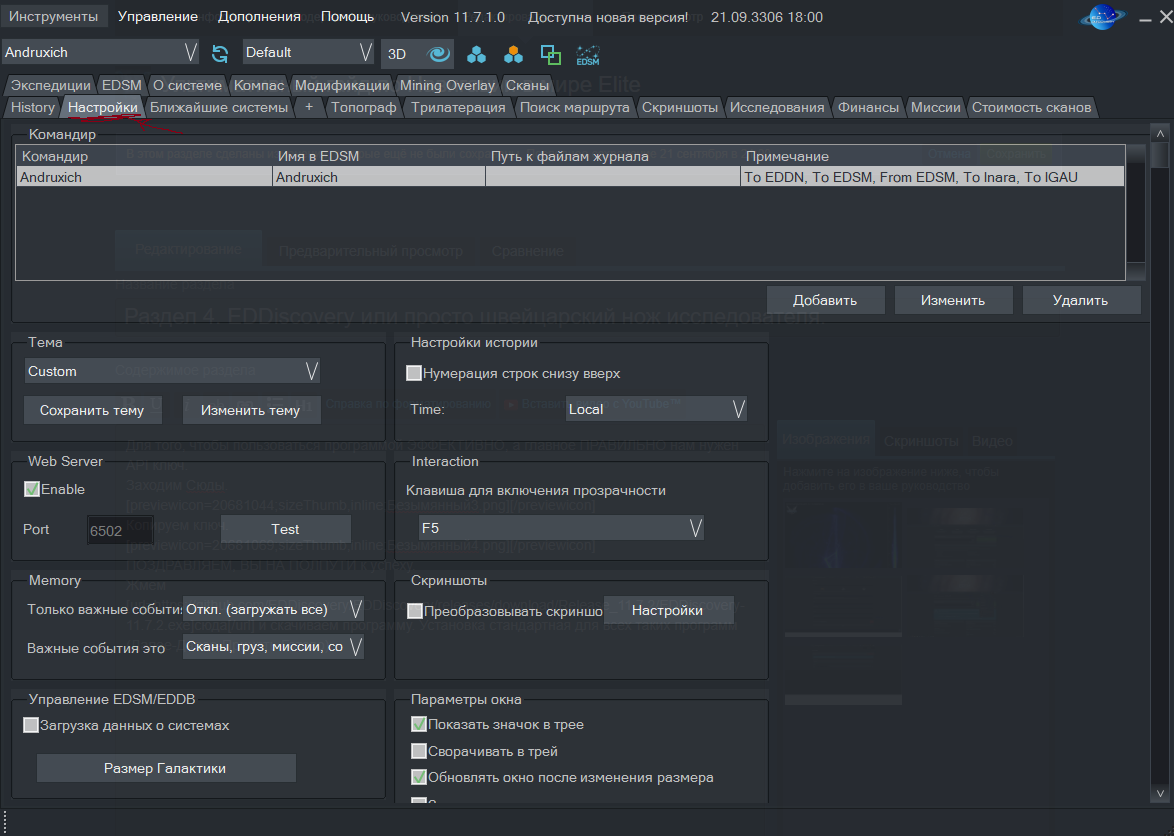Click the EDSM sync icon
The image size is (1174, 836).
click(588, 55)
